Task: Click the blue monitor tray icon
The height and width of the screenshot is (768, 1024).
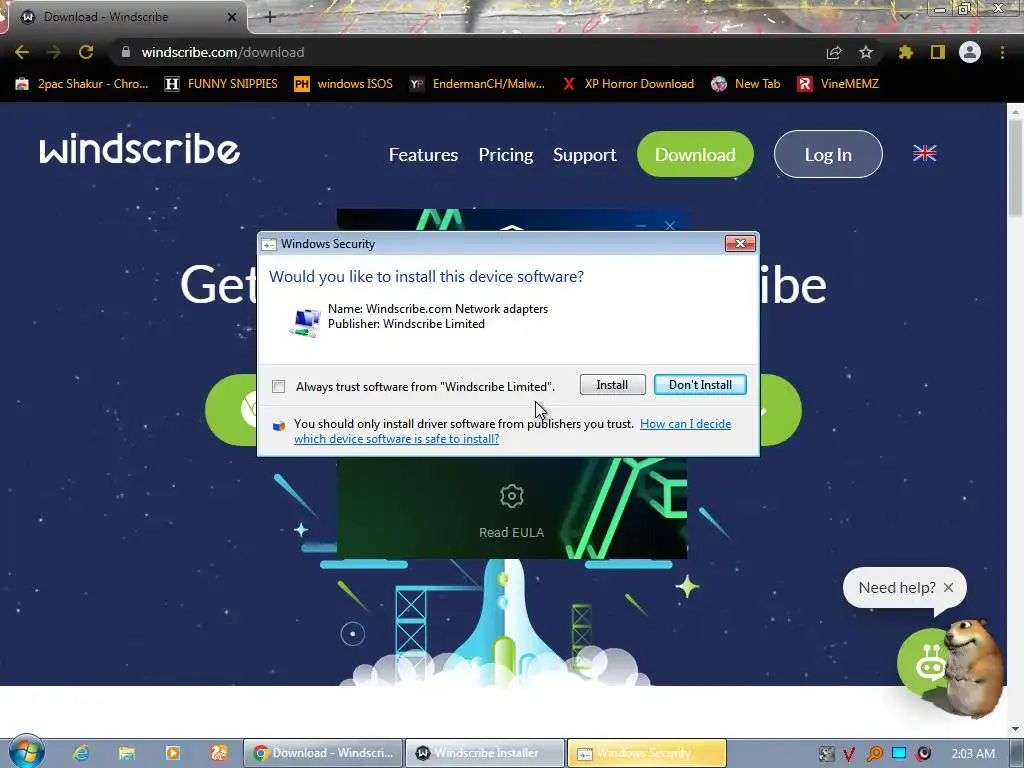Action: click(899, 753)
